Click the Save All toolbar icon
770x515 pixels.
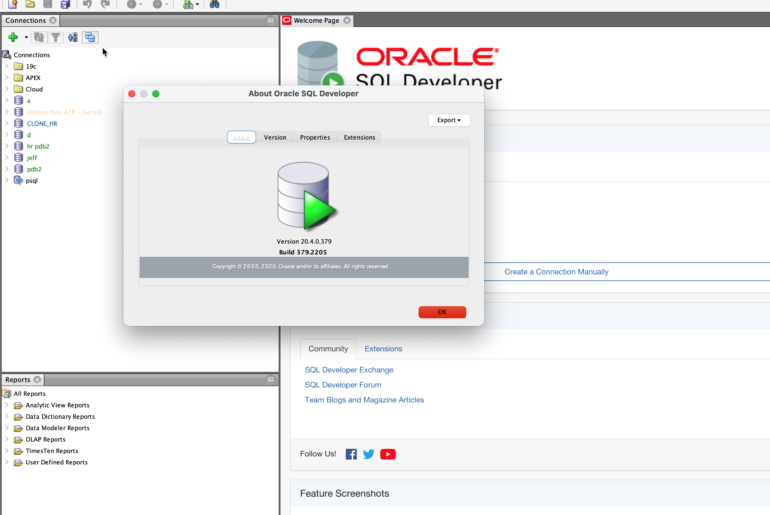tap(65, 4)
